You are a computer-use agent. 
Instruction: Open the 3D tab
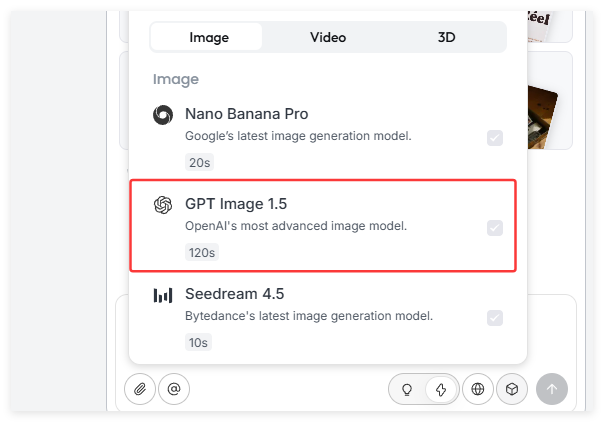447,37
